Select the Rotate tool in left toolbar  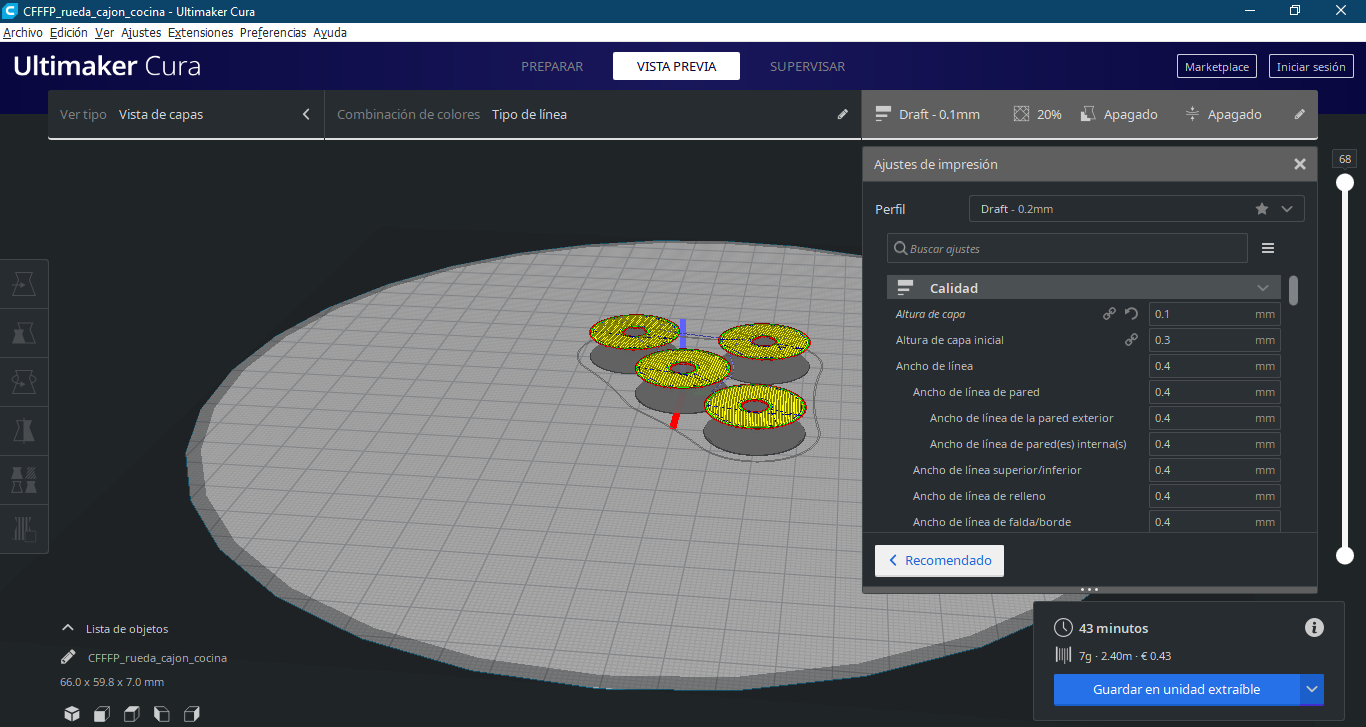pyautogui.click(x=23, y=382)
